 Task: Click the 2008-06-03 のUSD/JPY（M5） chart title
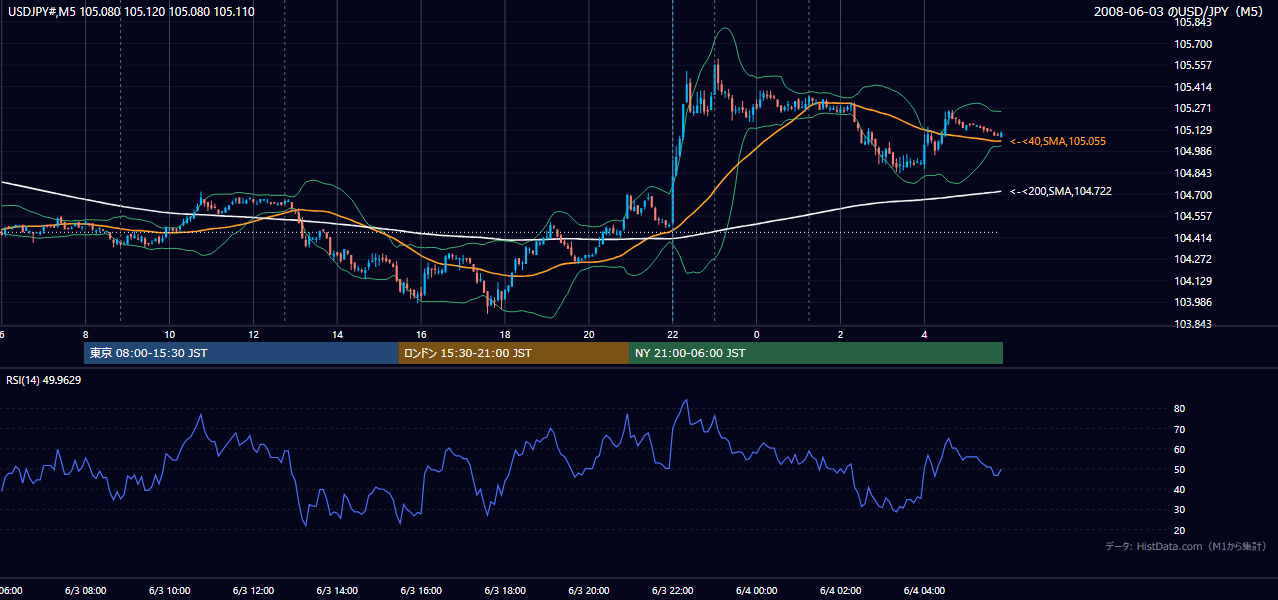pyautogui.click(x=1181, y=12)
